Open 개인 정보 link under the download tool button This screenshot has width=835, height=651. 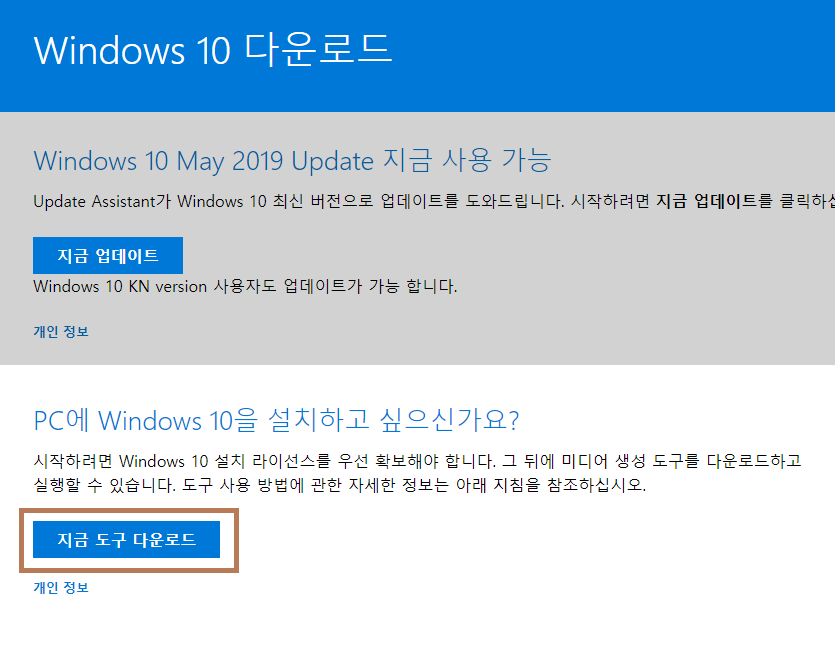pos(61,588)
